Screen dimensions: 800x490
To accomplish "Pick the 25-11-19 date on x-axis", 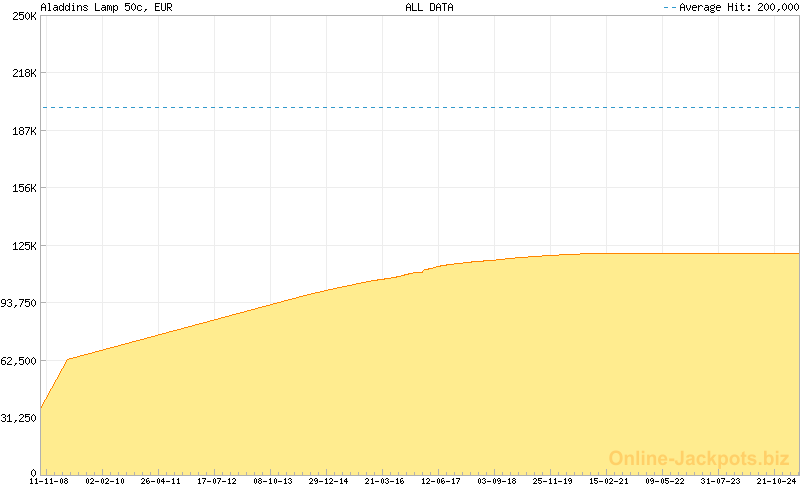I will (553, 481).
